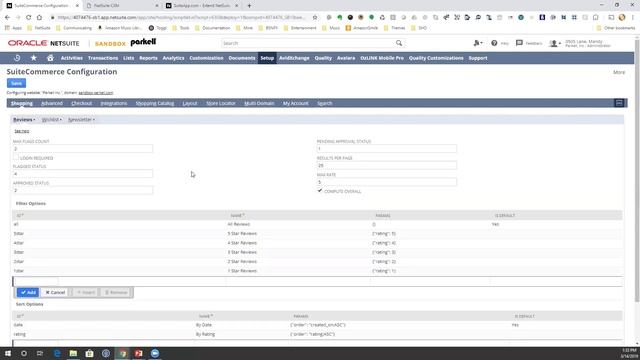
Task: Click the browser Back arrow
Action: [x=7, y=17]
